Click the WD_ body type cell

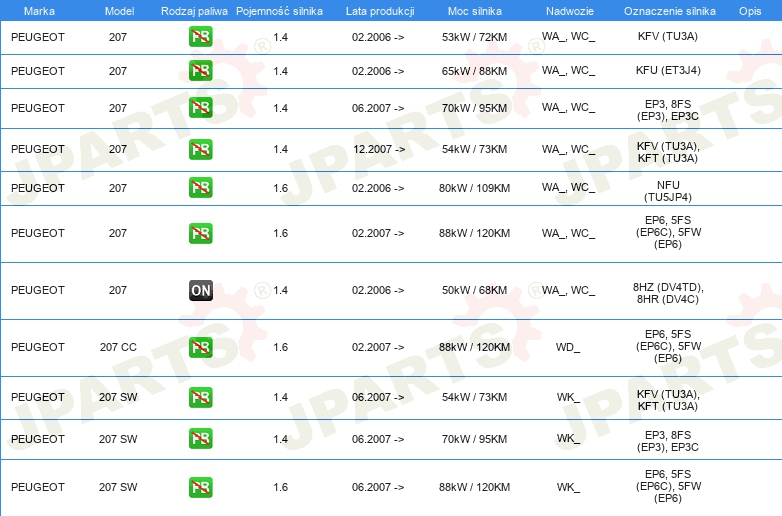(x=568, y=347)
